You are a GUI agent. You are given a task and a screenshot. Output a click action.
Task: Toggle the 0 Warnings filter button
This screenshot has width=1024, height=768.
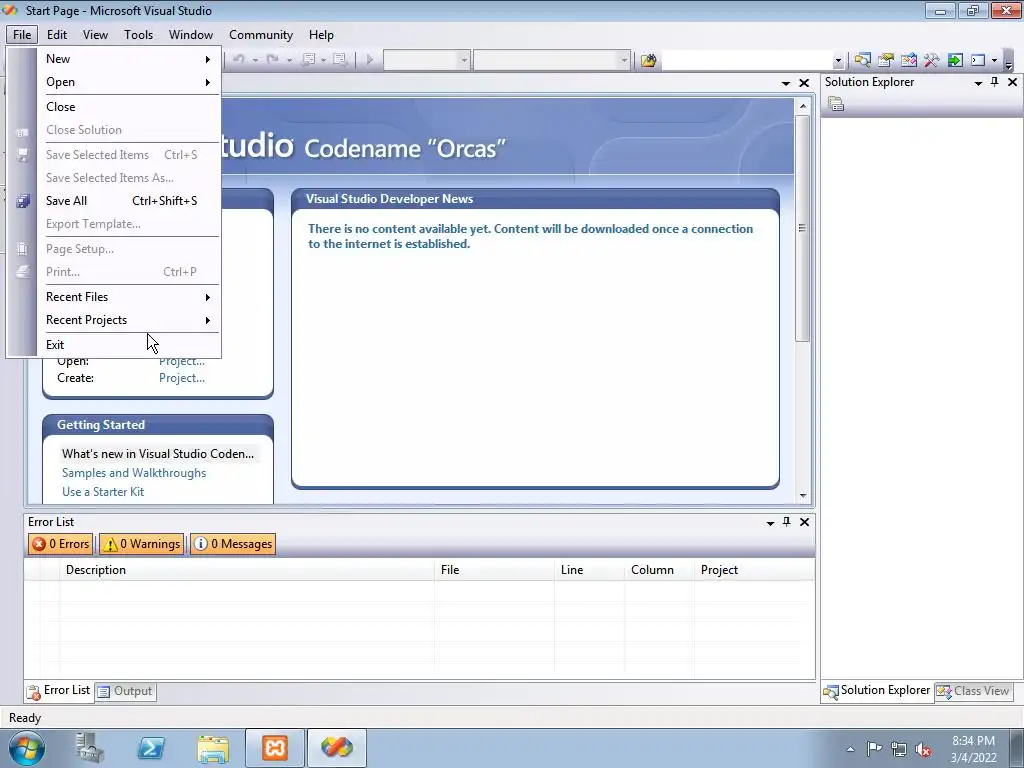pos(142,544)
